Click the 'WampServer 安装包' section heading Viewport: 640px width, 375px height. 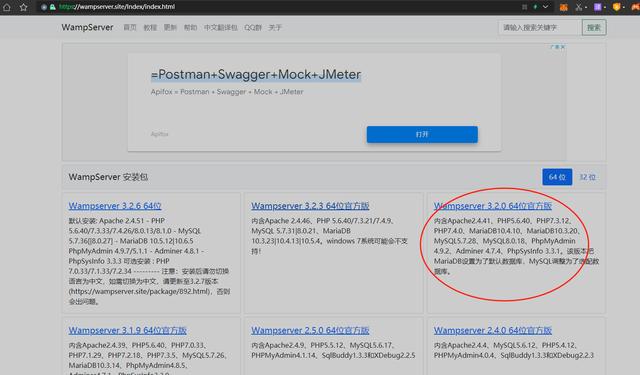click(x=108, y=177)
